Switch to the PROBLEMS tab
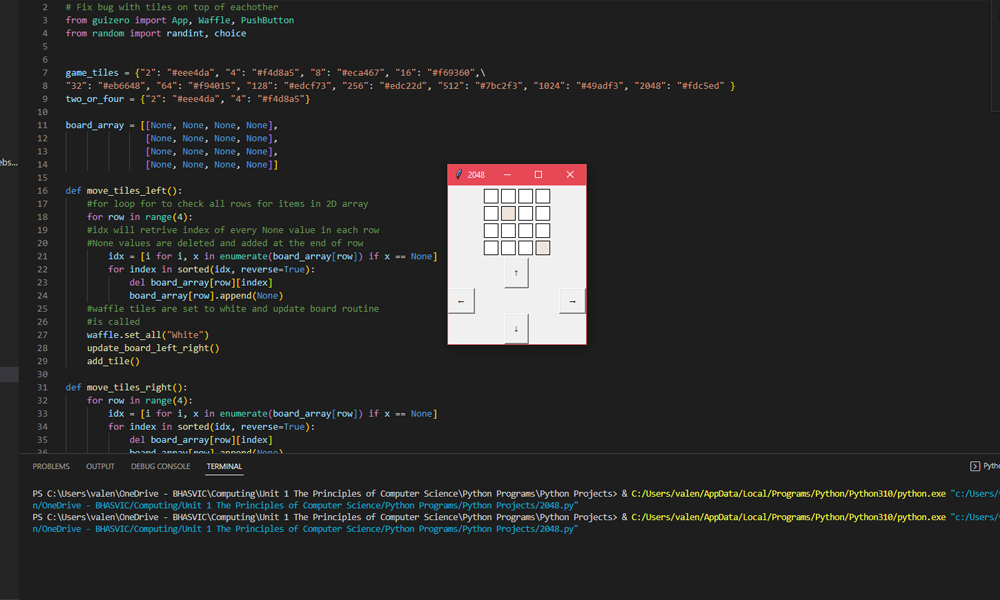 tap(51, 466)
